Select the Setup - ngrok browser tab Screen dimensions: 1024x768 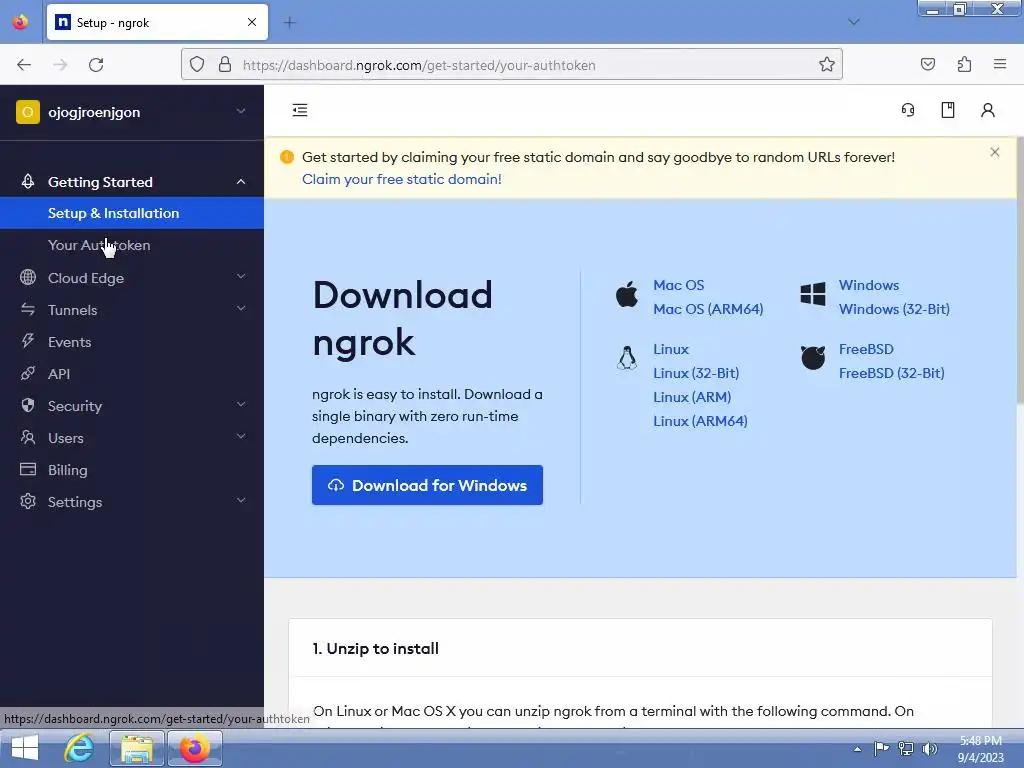[x=157, y=22]
